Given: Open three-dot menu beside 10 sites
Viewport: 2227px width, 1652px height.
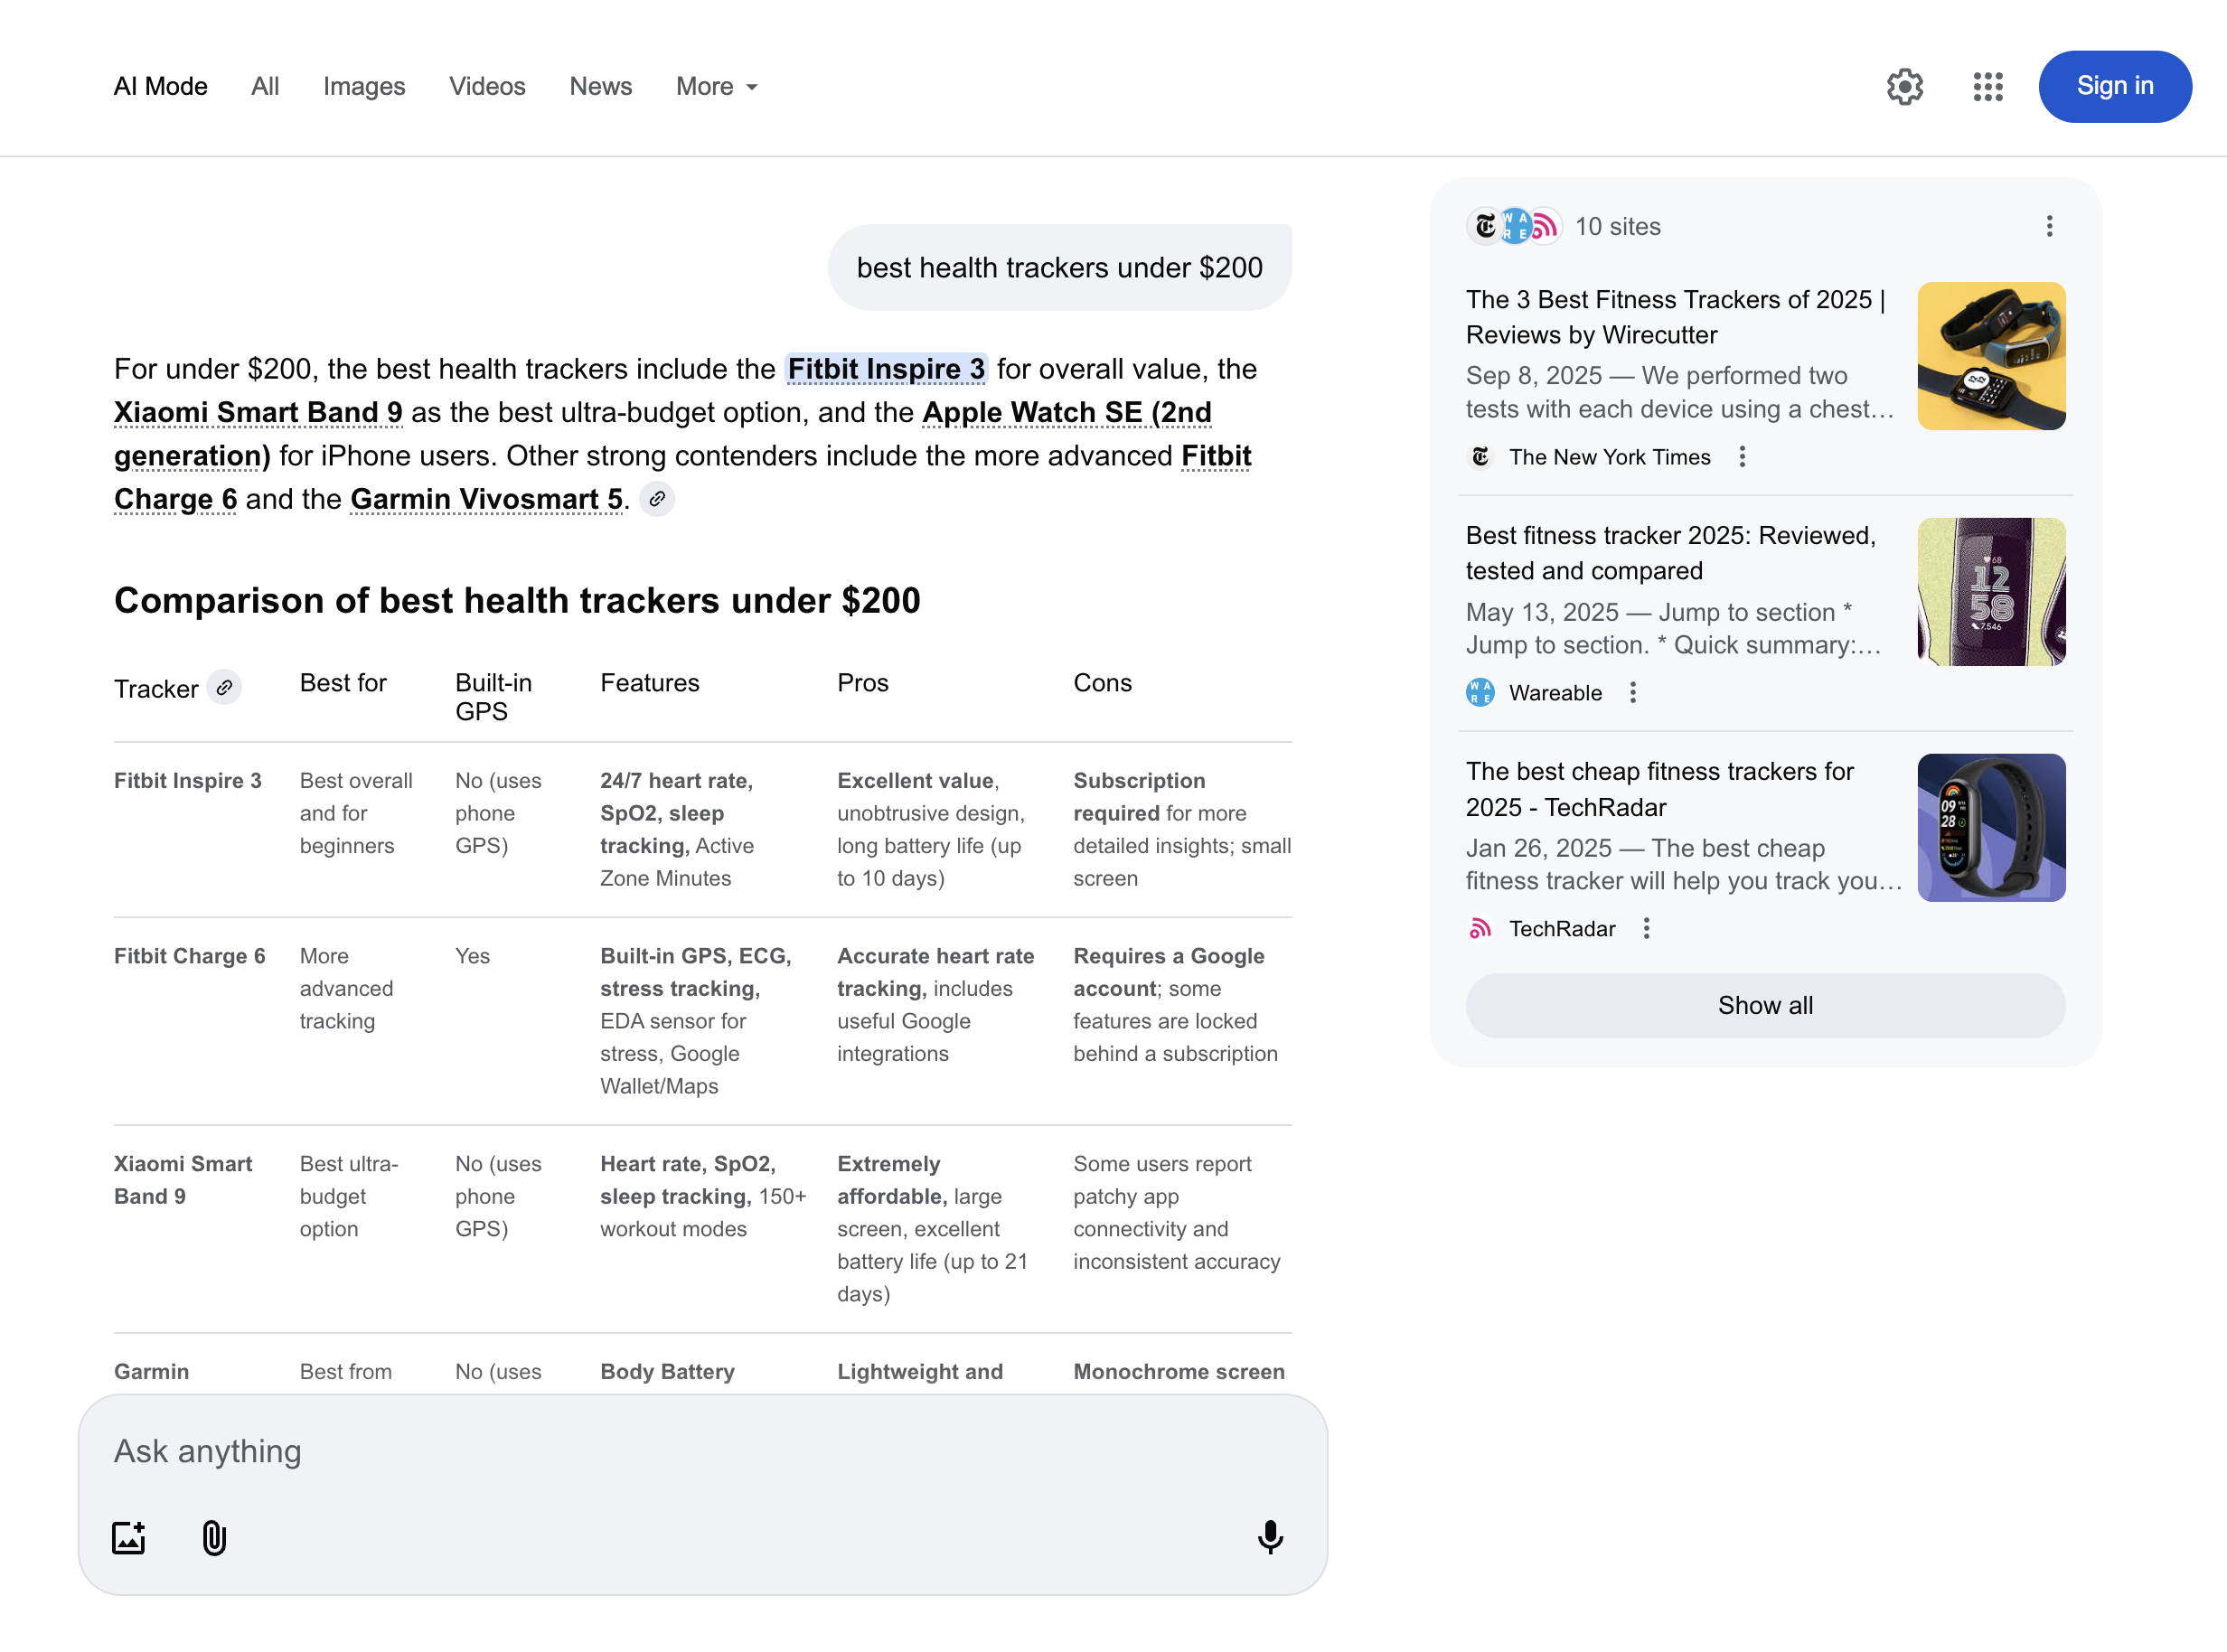Looking at the screenshot, I should [2049, 227].
